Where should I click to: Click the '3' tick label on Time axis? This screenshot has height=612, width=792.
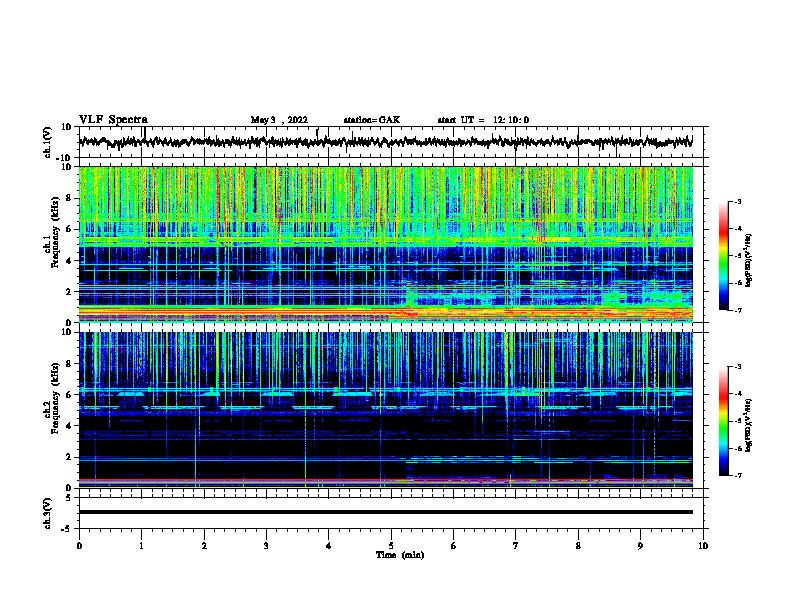pos(266,546)
